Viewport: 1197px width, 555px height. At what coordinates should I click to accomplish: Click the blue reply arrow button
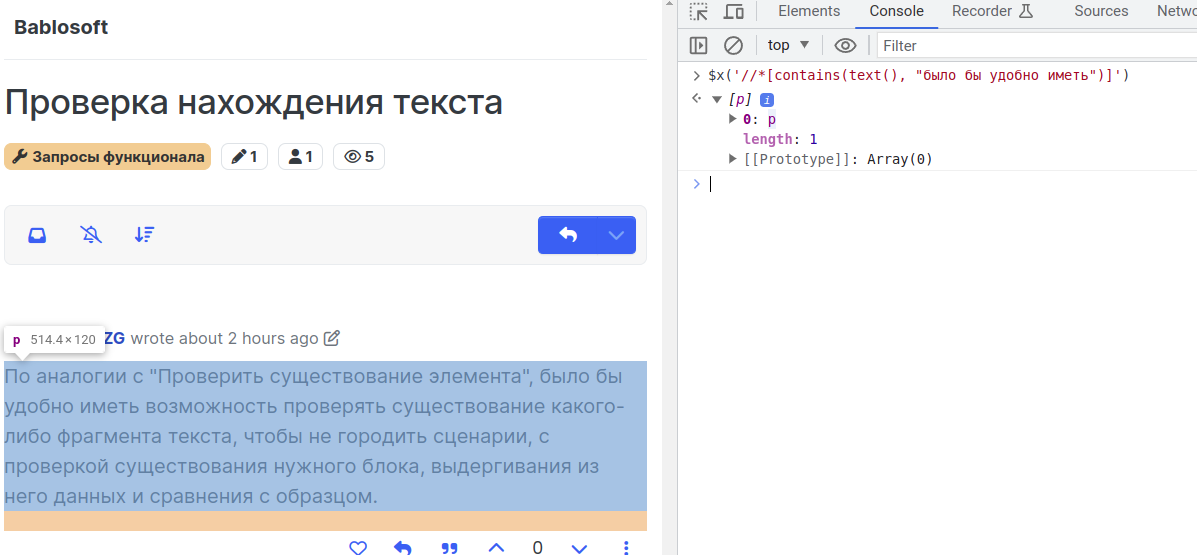(568, 235)
